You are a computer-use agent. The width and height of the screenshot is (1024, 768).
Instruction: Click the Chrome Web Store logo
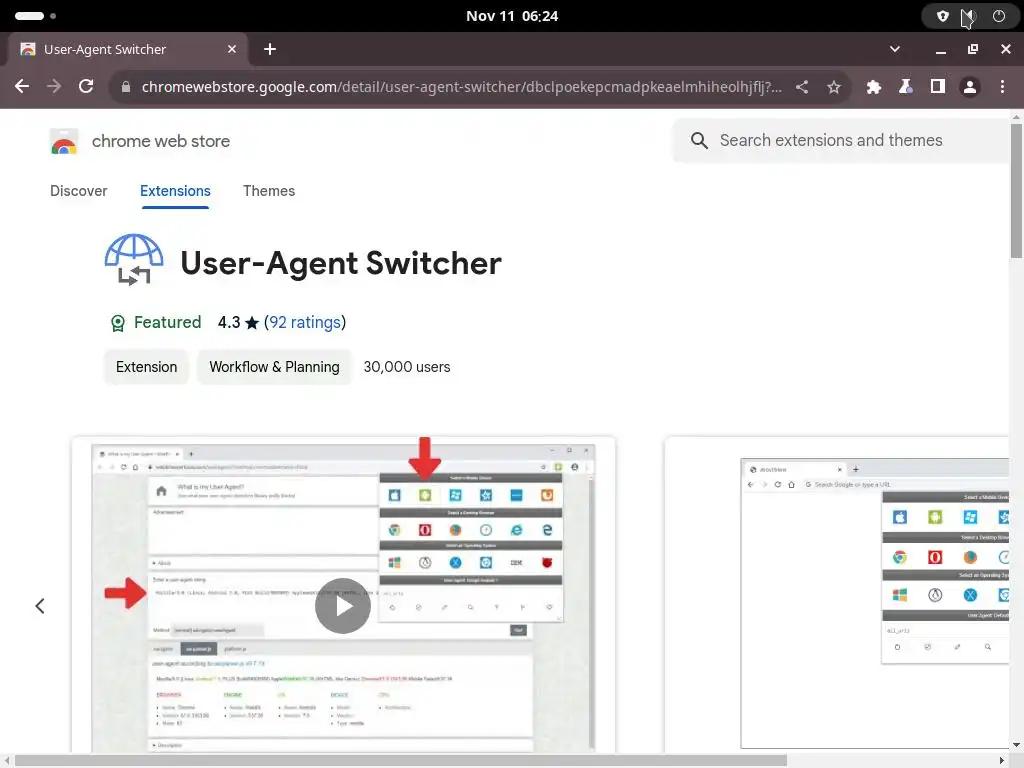[x=64, y=141]
